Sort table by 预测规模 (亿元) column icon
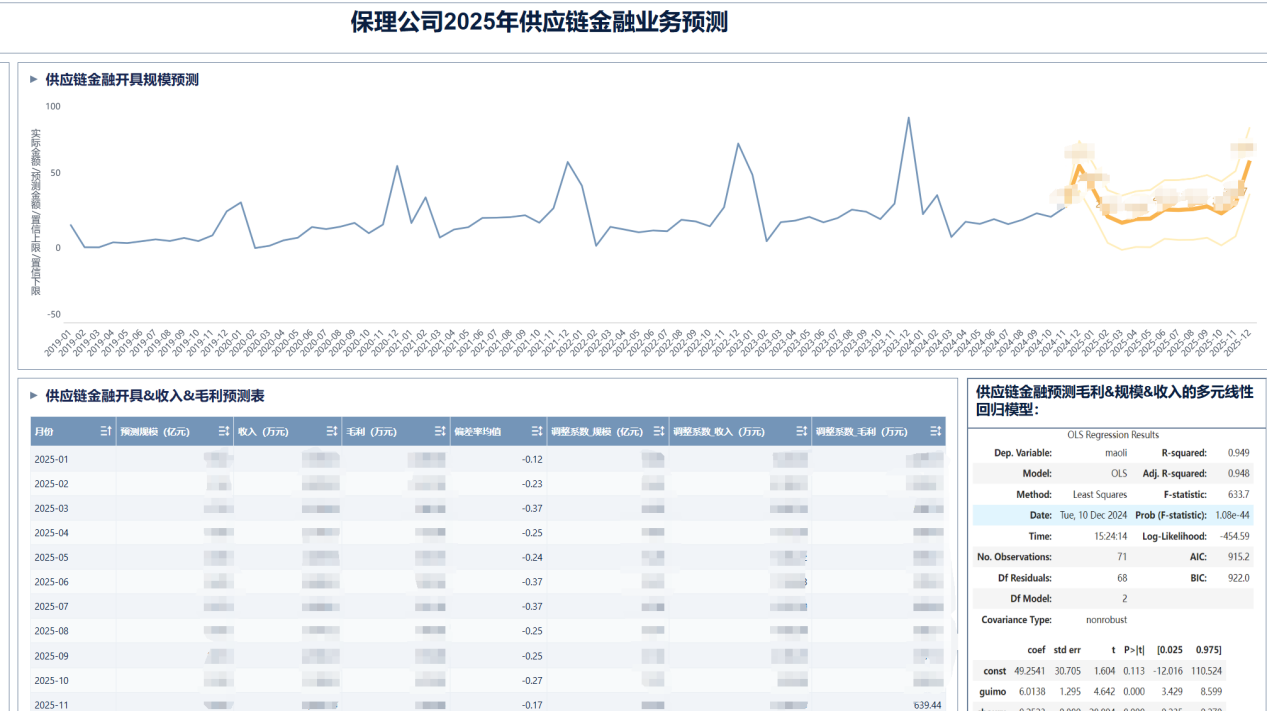1267x711 pixels. tap(224, 431)
